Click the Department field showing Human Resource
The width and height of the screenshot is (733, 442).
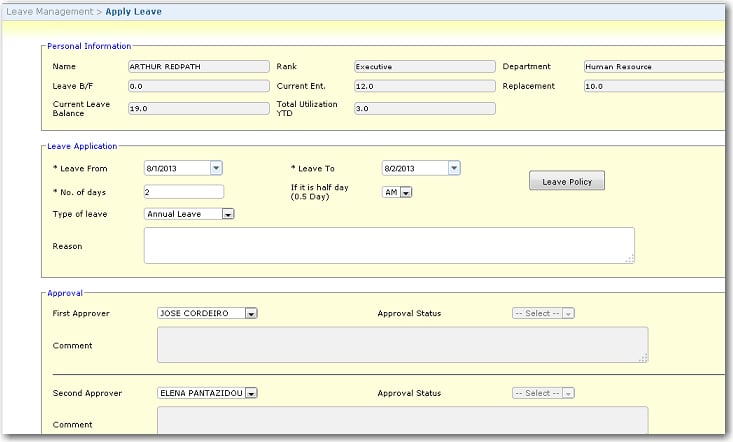coord(653,67)
